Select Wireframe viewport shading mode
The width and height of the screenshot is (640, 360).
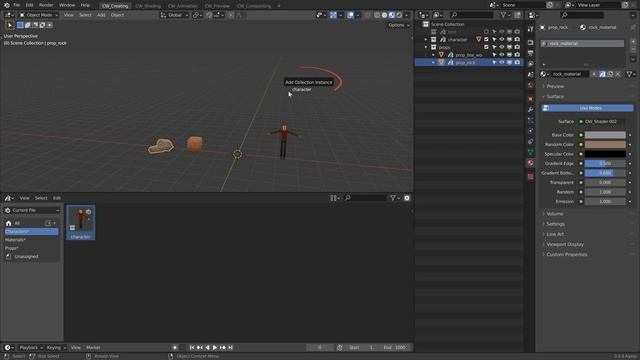tap(377, 15)
